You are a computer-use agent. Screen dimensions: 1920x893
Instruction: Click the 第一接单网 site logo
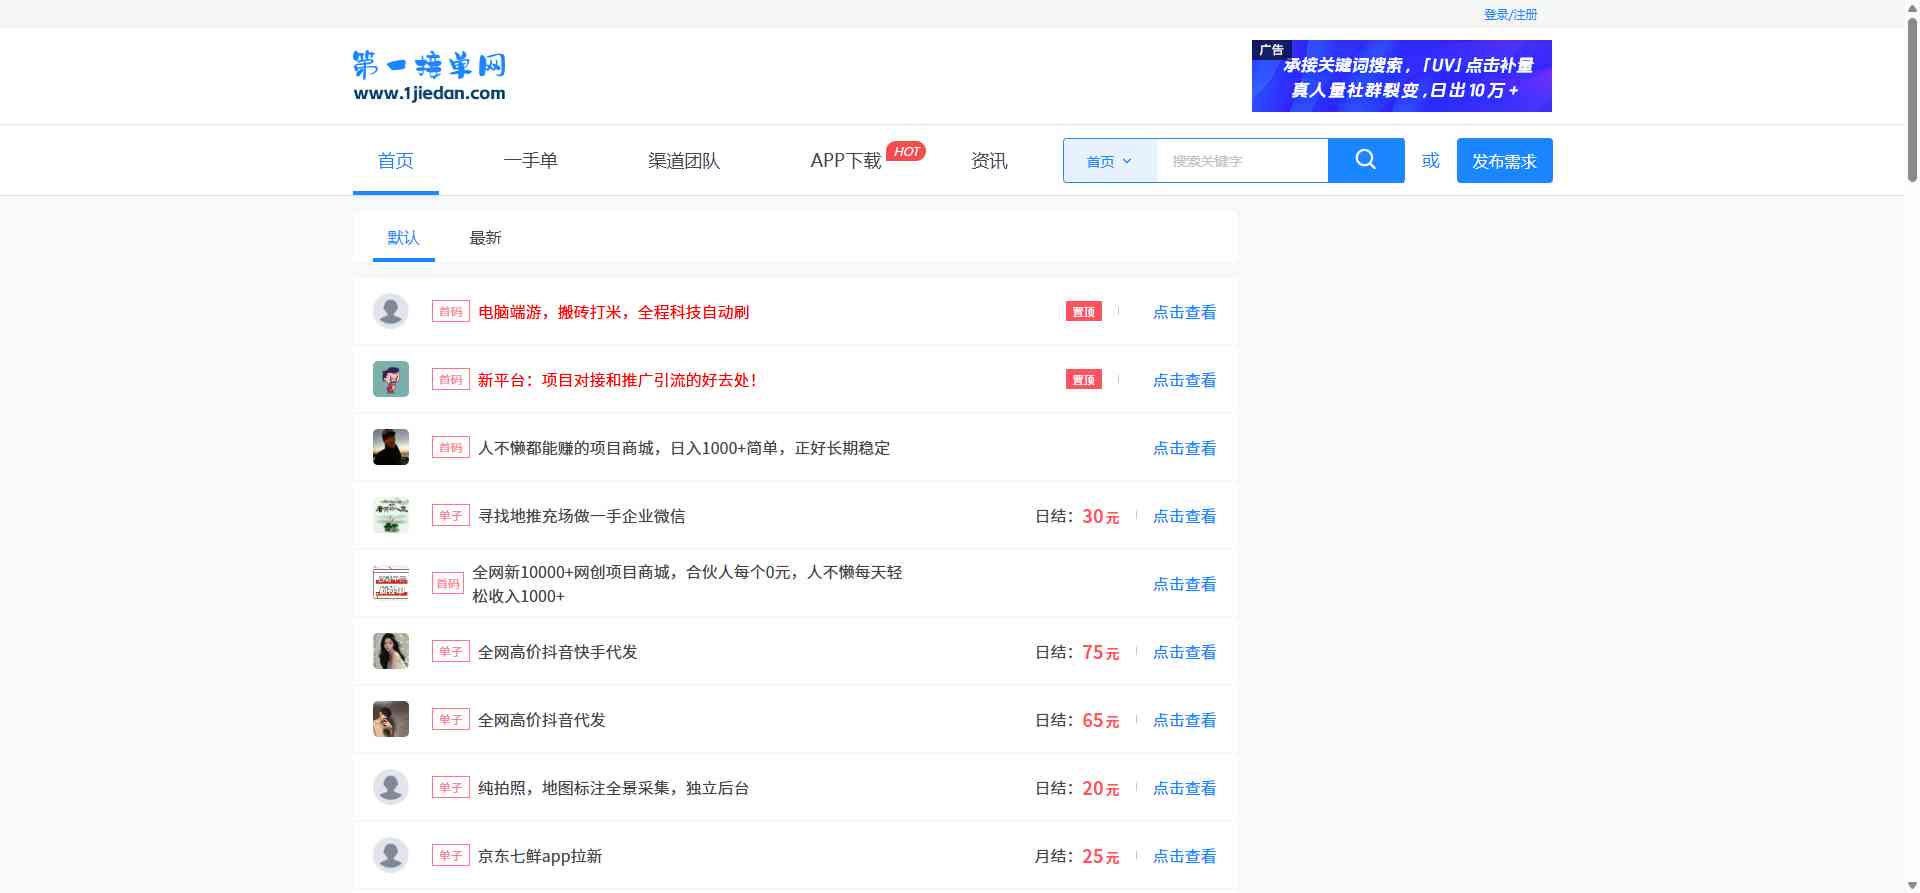pos(429,76)
